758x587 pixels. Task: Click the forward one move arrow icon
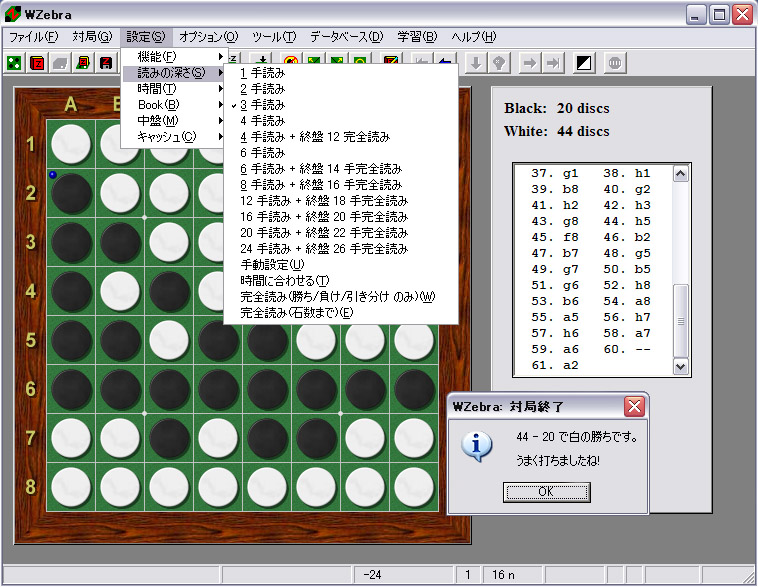530,63
